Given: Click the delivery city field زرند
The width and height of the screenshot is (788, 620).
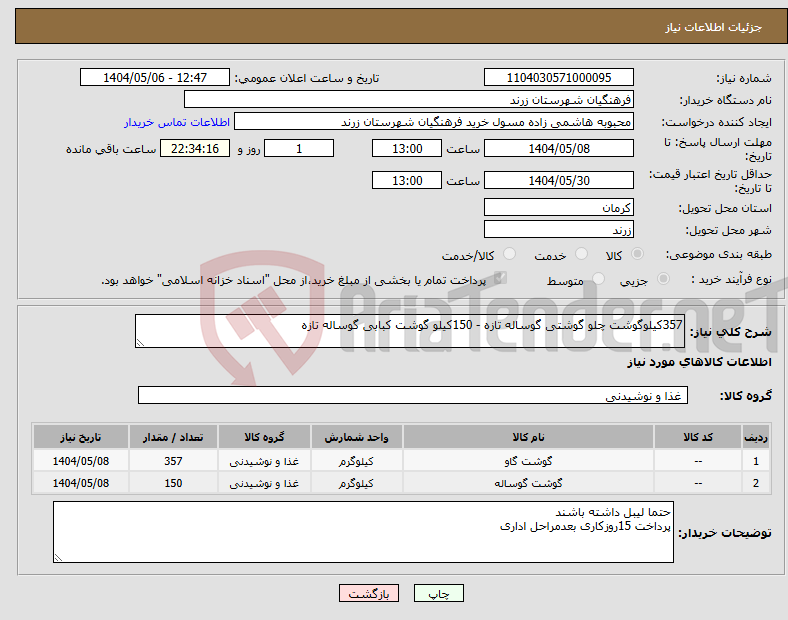Looking at the screenshot, I should (558, 229).
